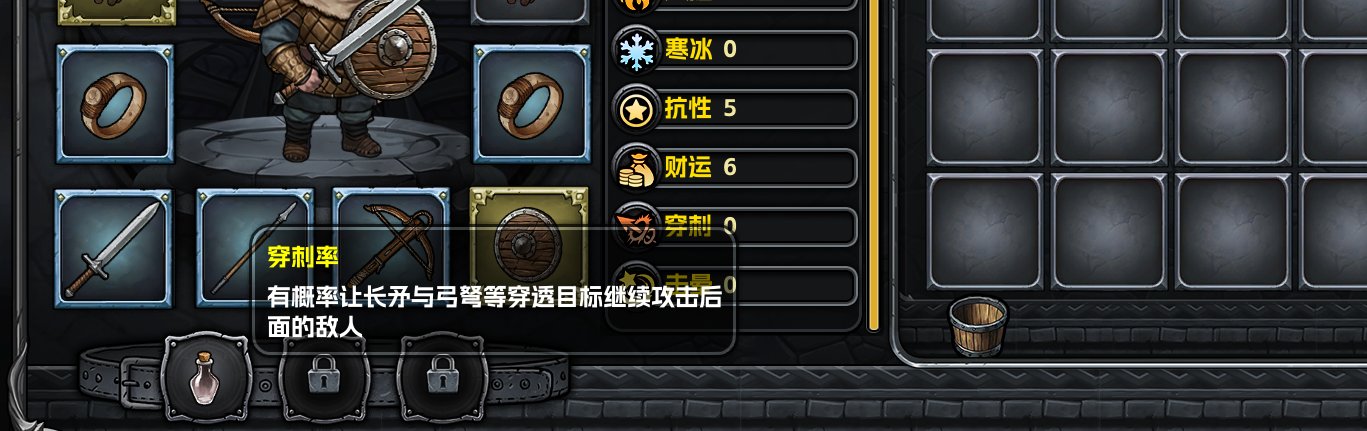Click the wooden bucket trash icon
This screenshot has height=431, width=1367.
pos(978,325)
